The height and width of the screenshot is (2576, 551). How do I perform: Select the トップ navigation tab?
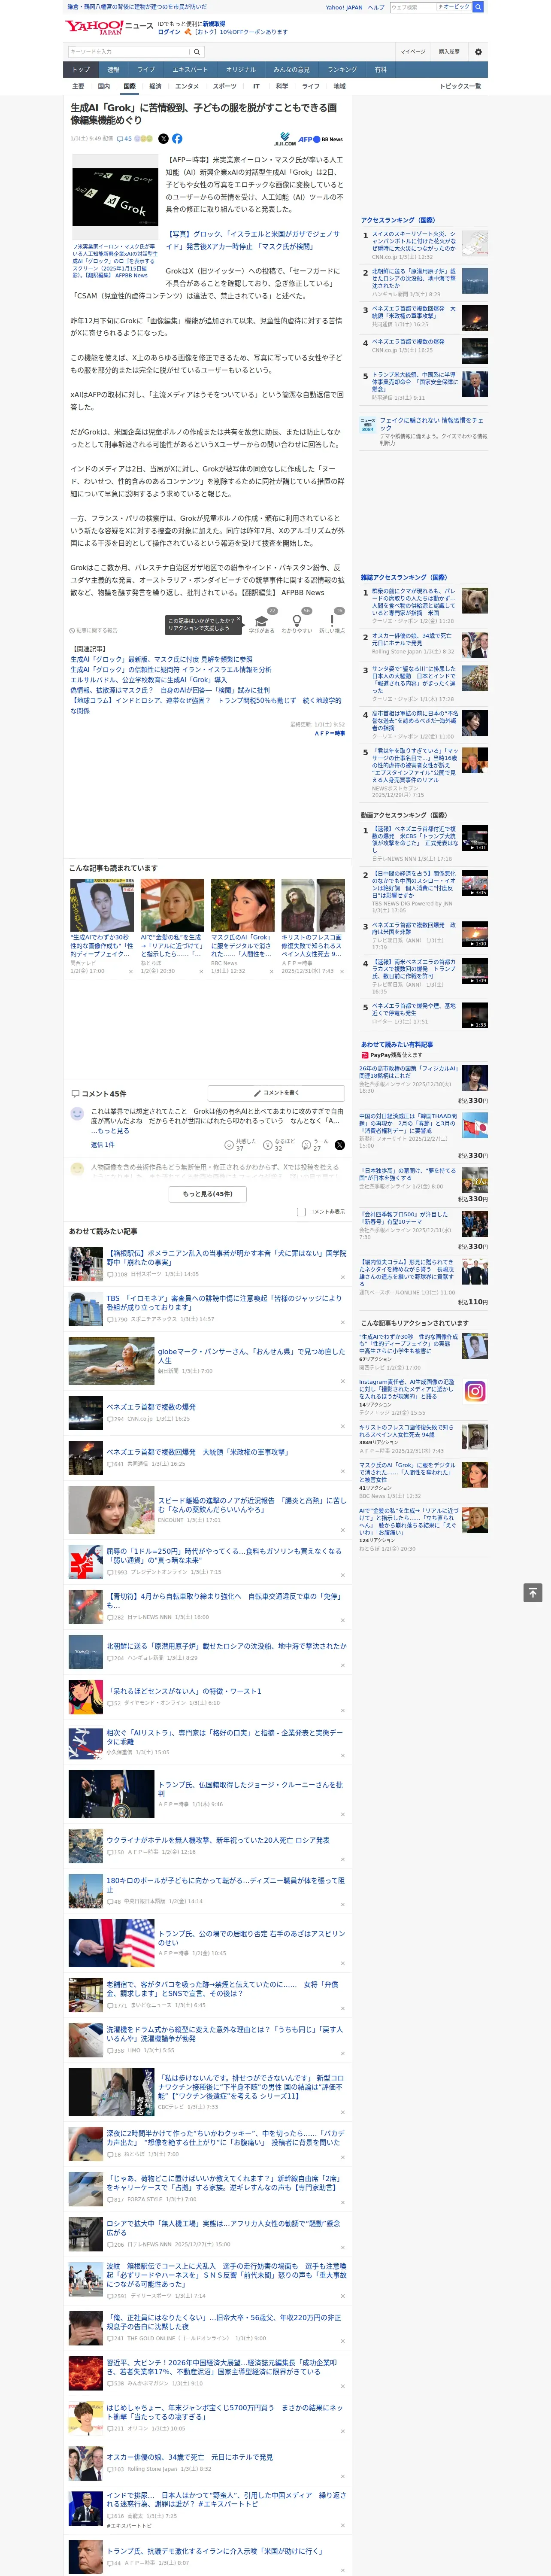coord(81,69)
